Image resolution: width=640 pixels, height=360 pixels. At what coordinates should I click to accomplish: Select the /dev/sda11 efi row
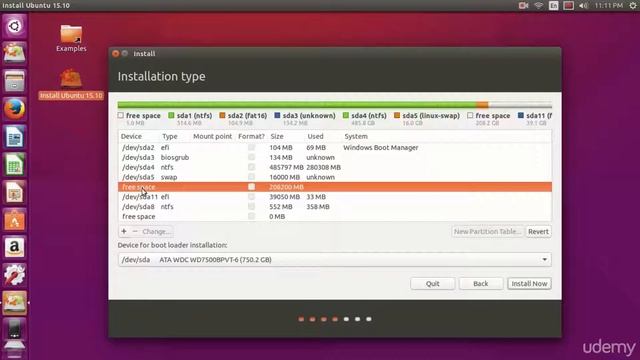click(x=335, y=197)
